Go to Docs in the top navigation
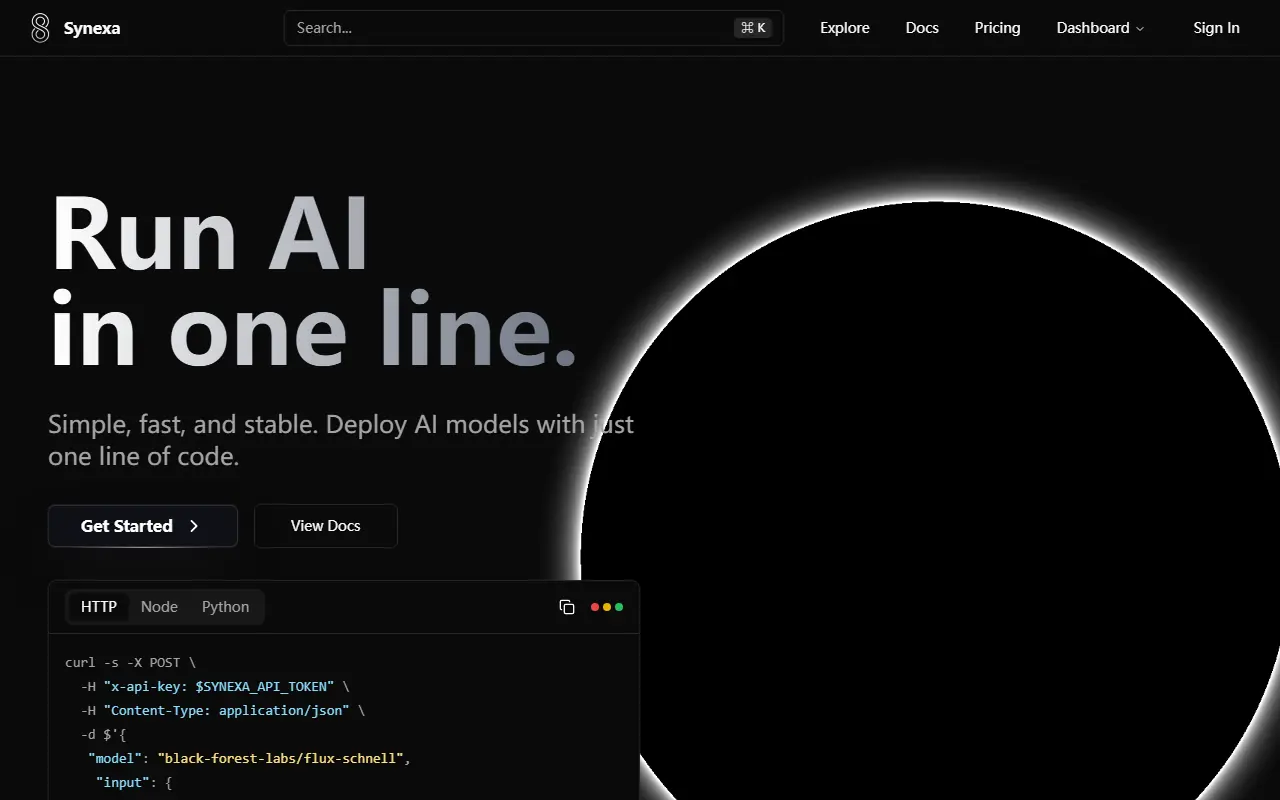Viewport: 1280px width, 800px height. (921, 28)
